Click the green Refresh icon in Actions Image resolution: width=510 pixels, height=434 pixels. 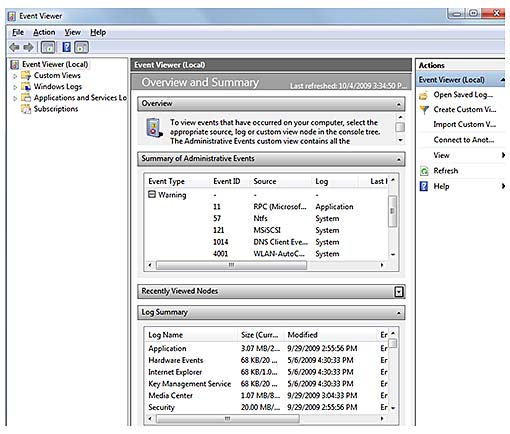424,171
